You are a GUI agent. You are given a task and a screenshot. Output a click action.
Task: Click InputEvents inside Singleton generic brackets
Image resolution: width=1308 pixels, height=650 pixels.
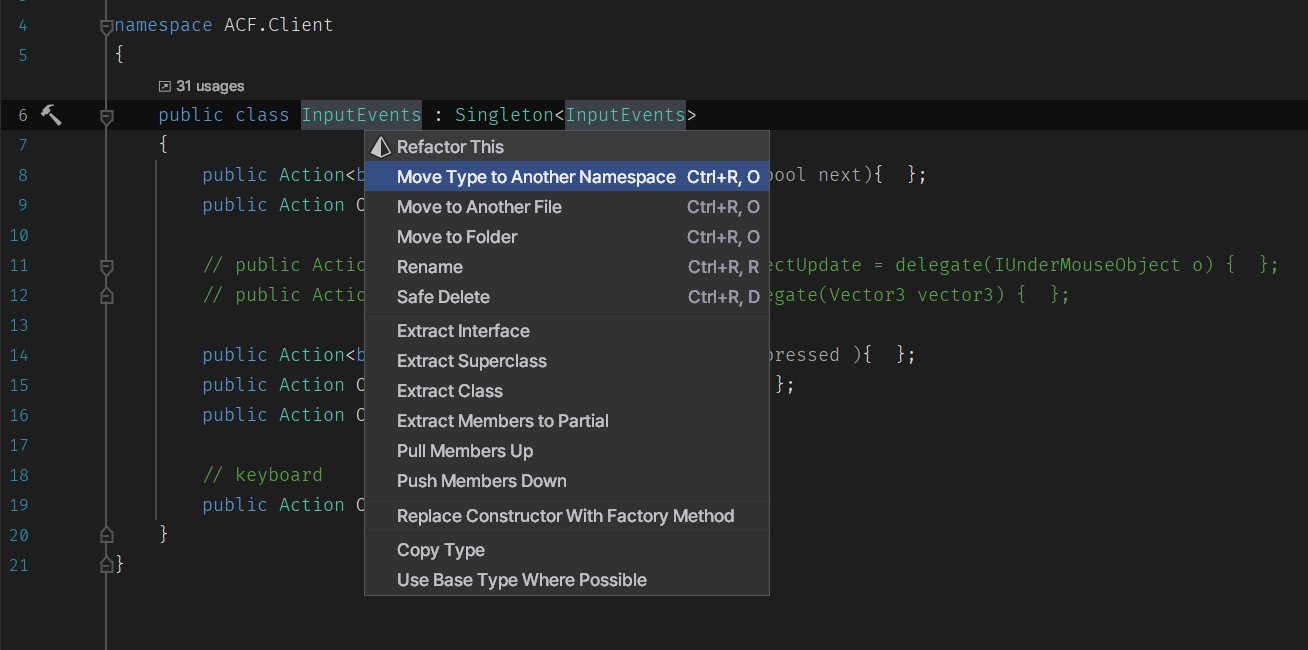[625, 115]
